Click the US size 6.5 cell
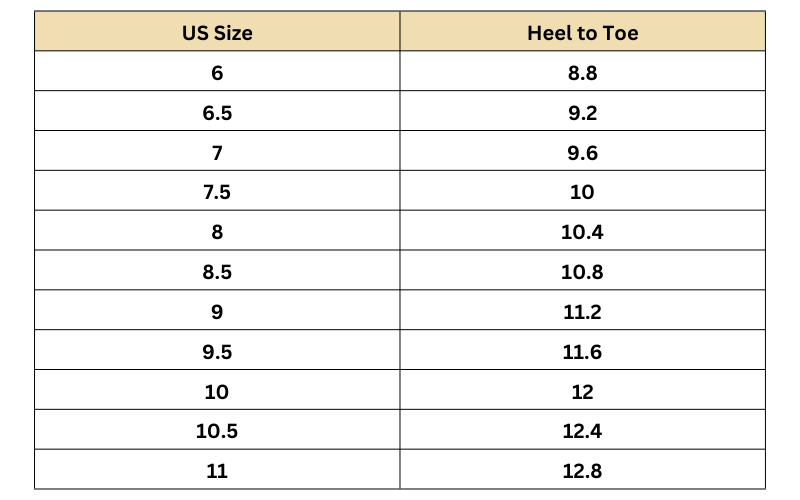 point(217,112)
